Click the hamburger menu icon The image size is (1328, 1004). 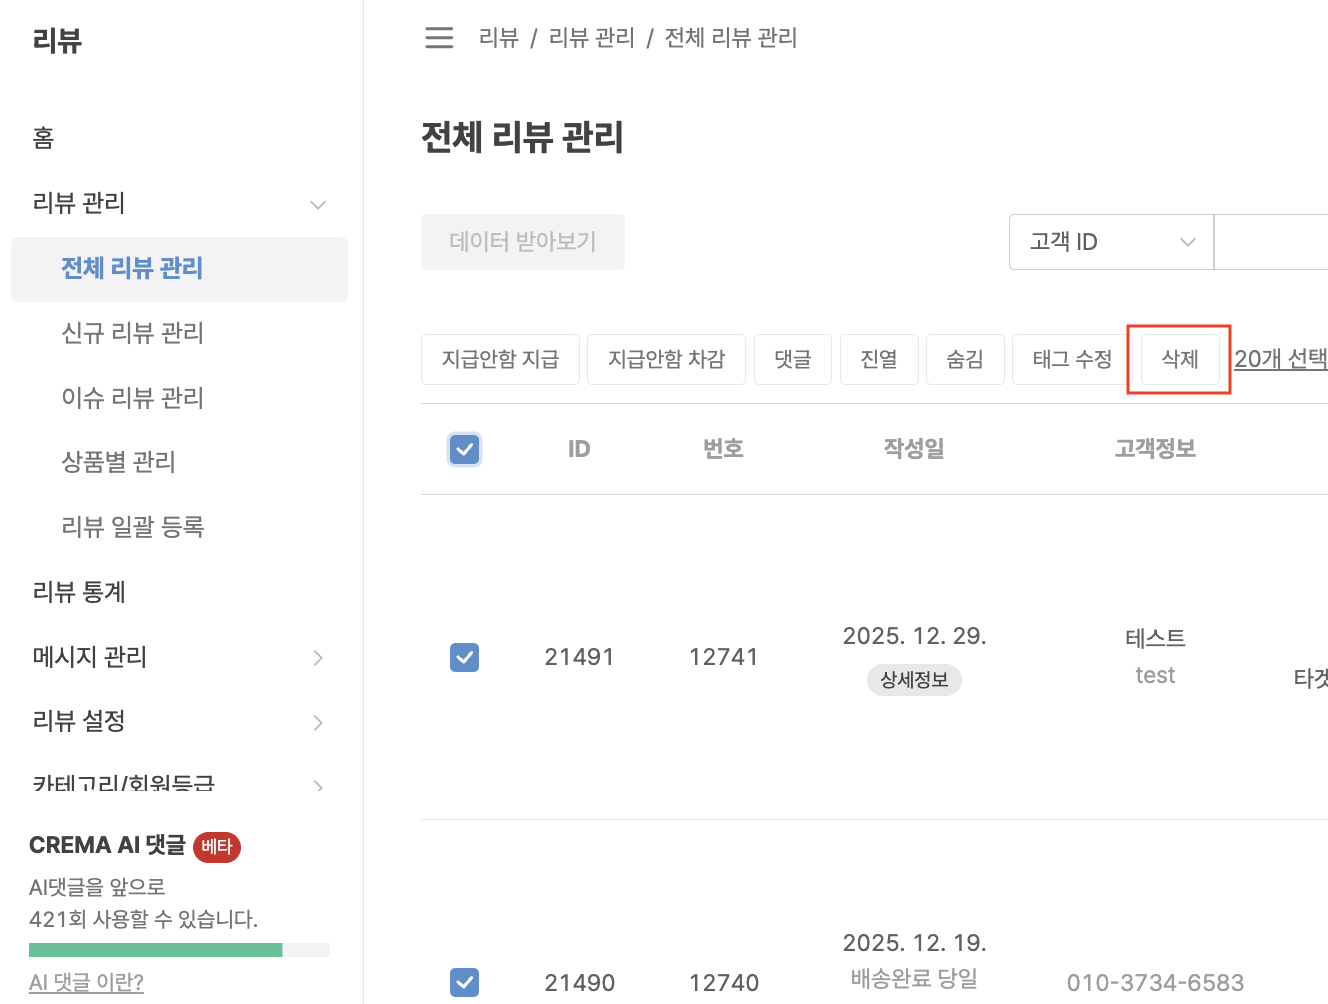click(439, 38)
